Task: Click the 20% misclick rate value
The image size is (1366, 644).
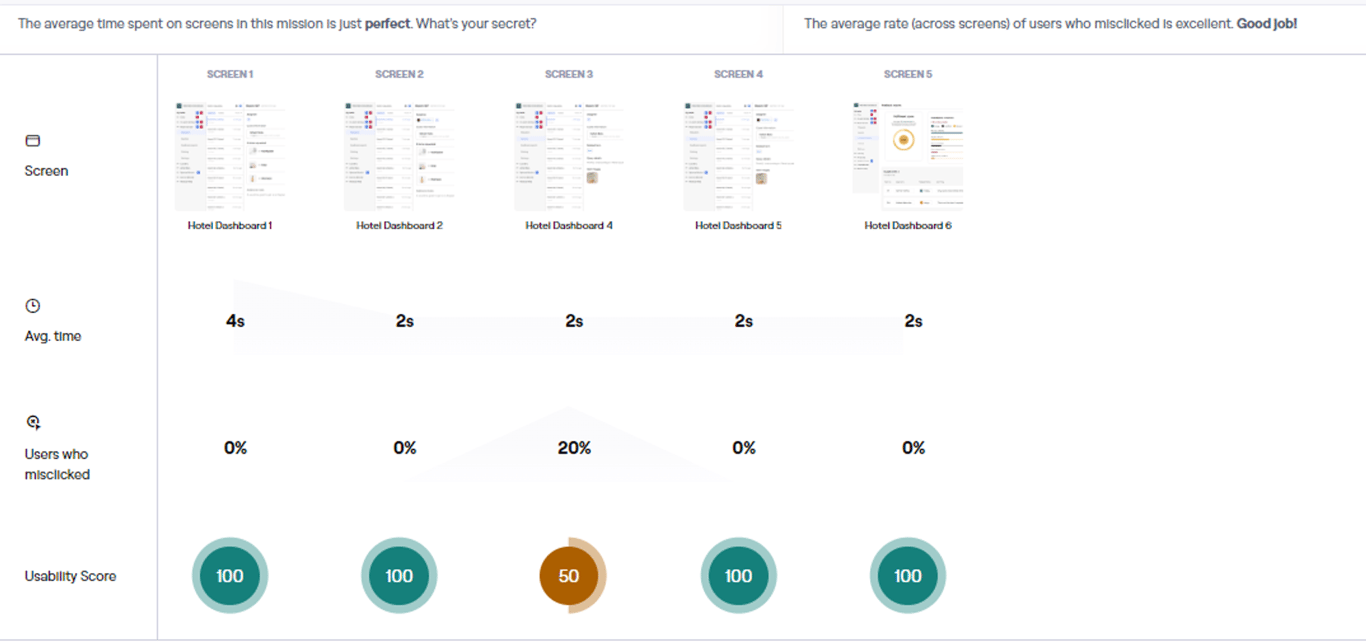Action: click(x=574, y=448)
